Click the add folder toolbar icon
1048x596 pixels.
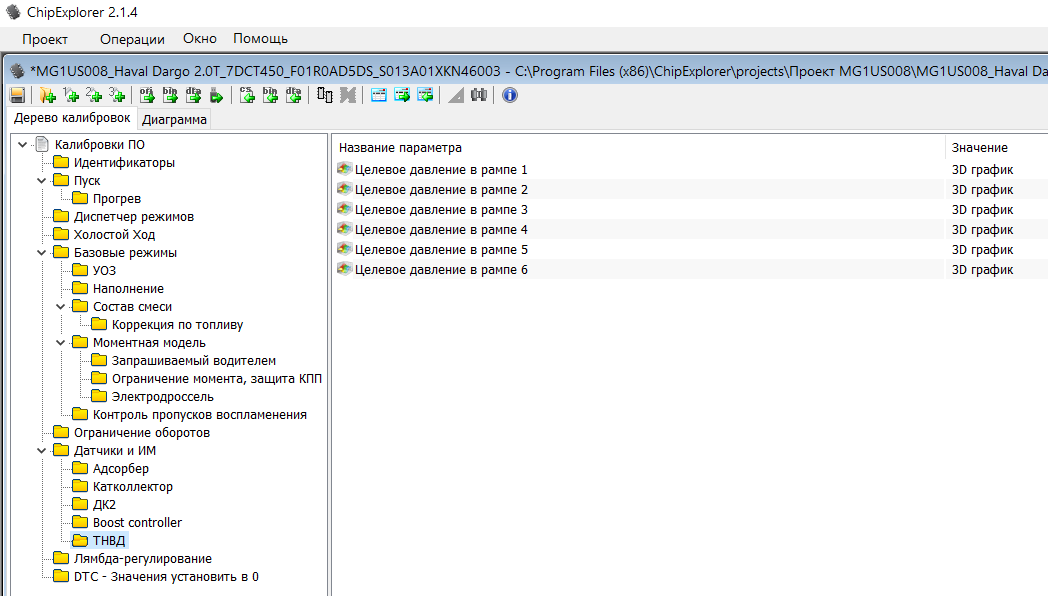pyautogui.click(x=46, y=95)
